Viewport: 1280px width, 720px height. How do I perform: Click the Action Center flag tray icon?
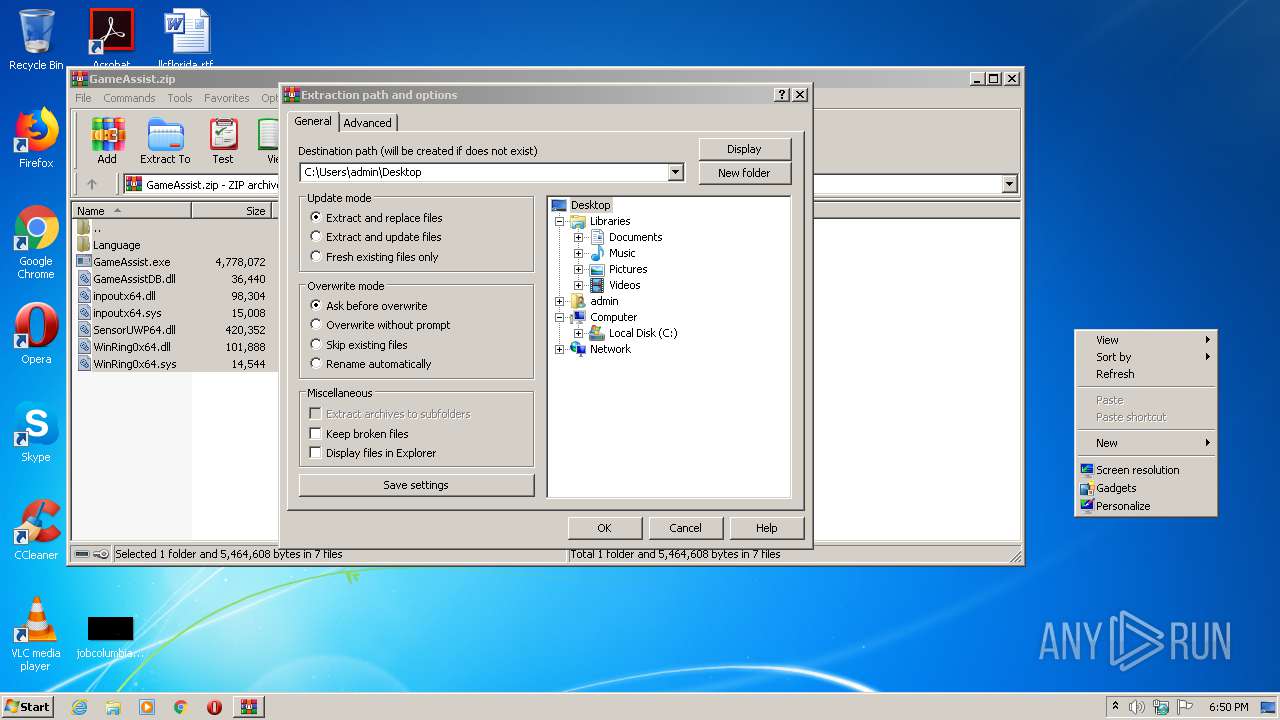[1185, 707]
